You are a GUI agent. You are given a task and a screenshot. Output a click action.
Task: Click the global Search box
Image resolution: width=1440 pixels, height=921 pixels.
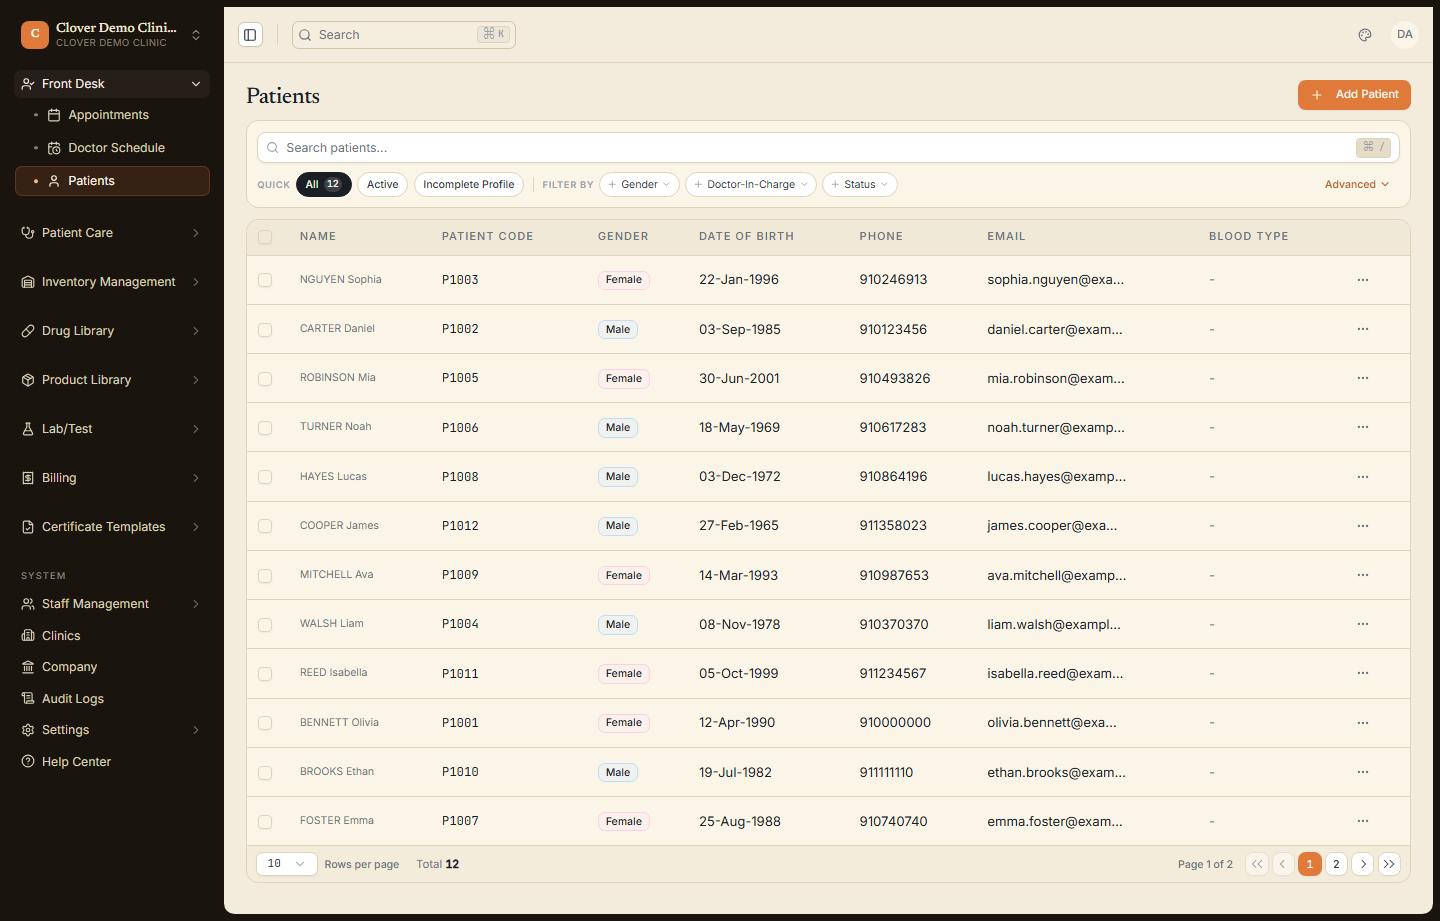pos(404,35)
